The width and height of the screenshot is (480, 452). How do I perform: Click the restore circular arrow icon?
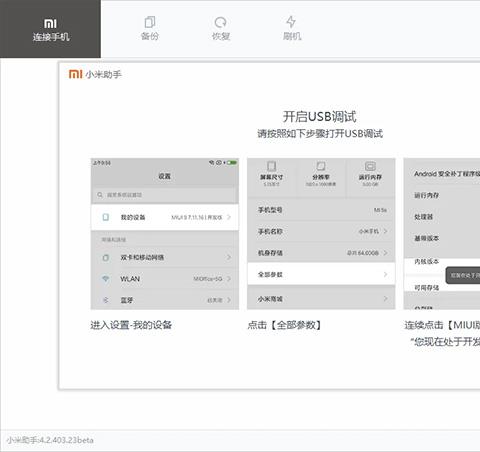[x=220, y=22]
